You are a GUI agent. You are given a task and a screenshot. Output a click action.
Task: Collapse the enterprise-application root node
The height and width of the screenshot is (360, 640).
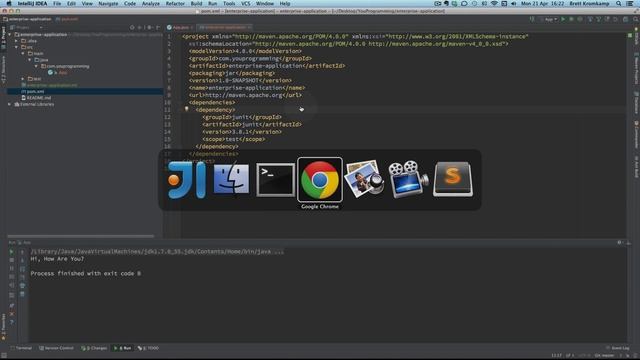pos(10,35)
